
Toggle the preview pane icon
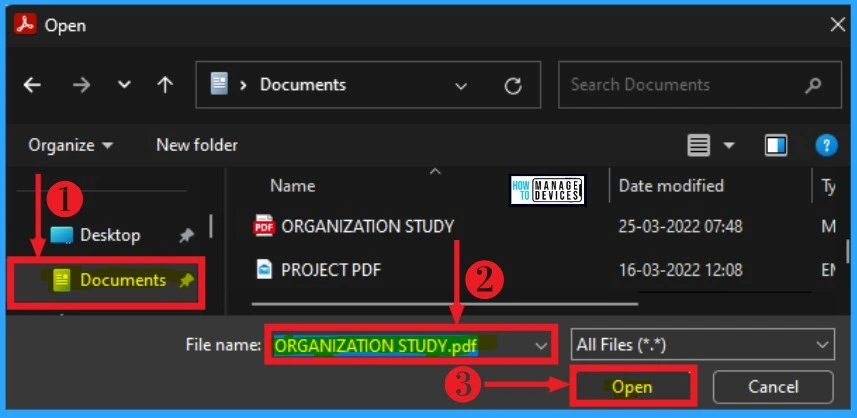(x=776, y=146)
